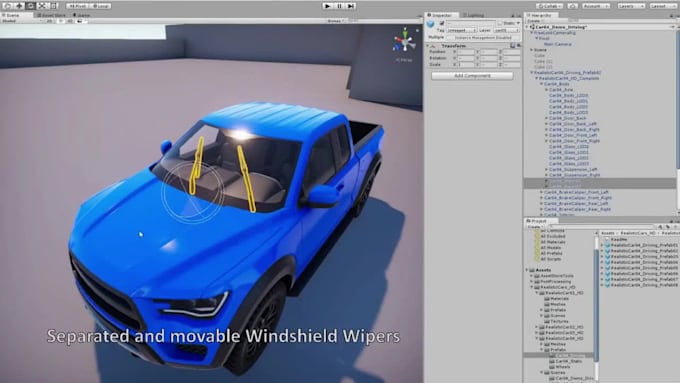Image resolution: width=680 pixels, height=383 pixels.
Task: Switch to the Game tab
Action: 82,15
